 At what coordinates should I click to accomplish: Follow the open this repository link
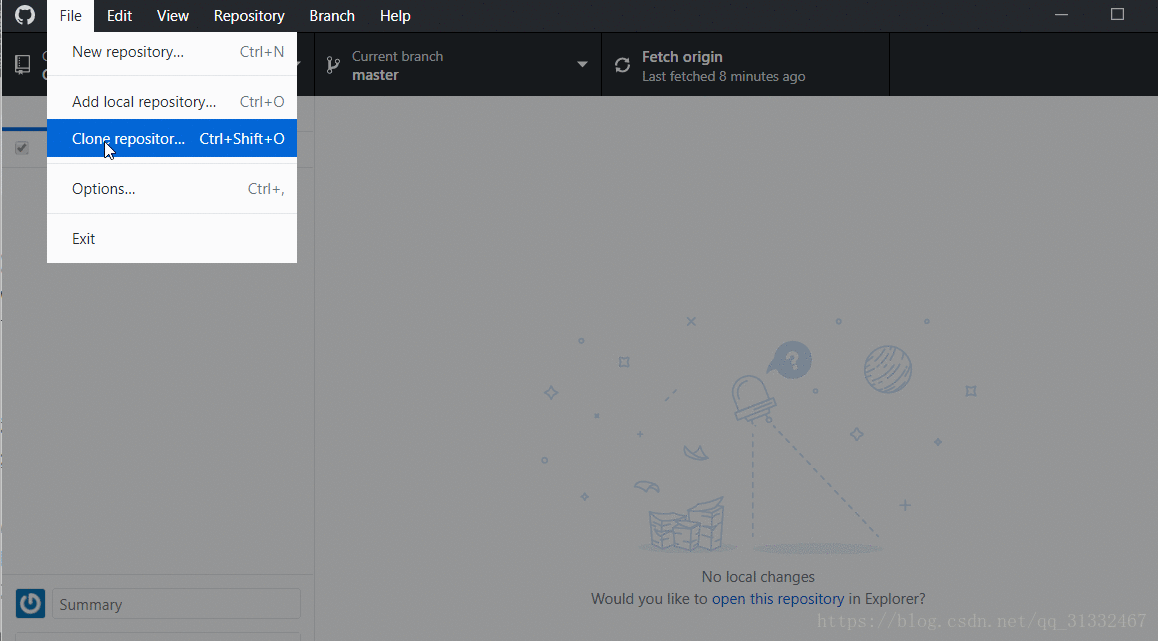coord(778,599)
